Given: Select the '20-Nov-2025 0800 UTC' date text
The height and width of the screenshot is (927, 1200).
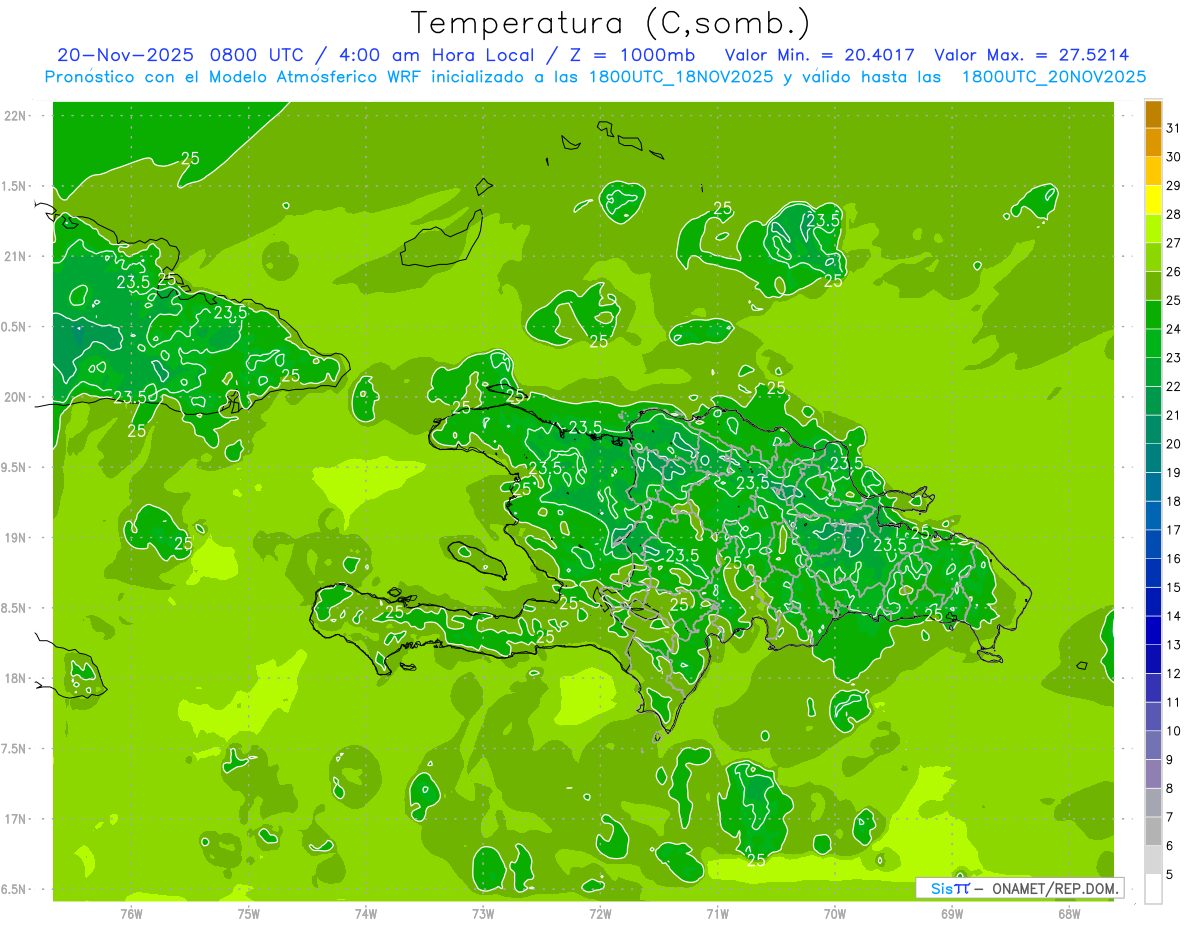Looking at the screenshot, I should pyautogui.click(x=180, y=55).
